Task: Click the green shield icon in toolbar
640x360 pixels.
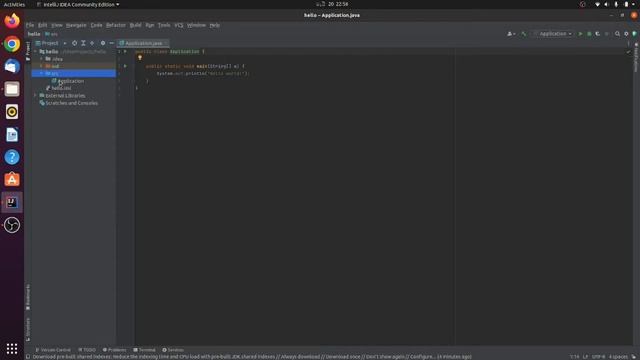Action: point(634,34)
